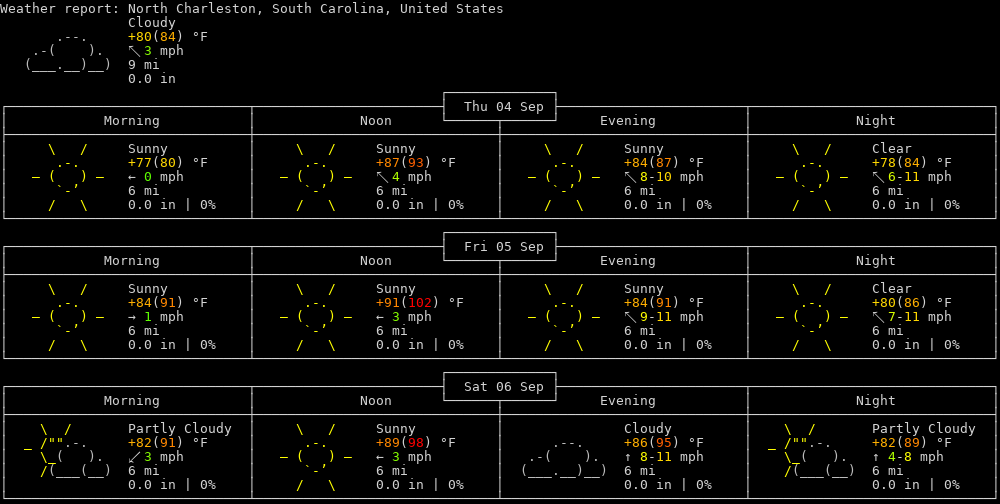
Task: Select the 'Weather report: North Charleston' header line
Action: [x=252, y=8]
